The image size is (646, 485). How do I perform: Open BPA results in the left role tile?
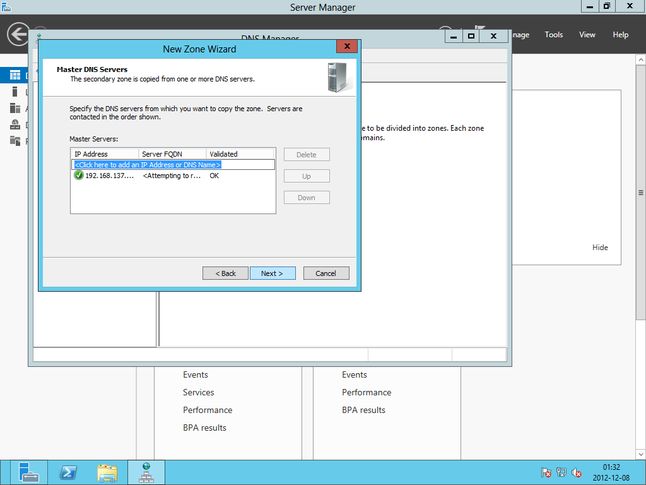pos(204,428)
